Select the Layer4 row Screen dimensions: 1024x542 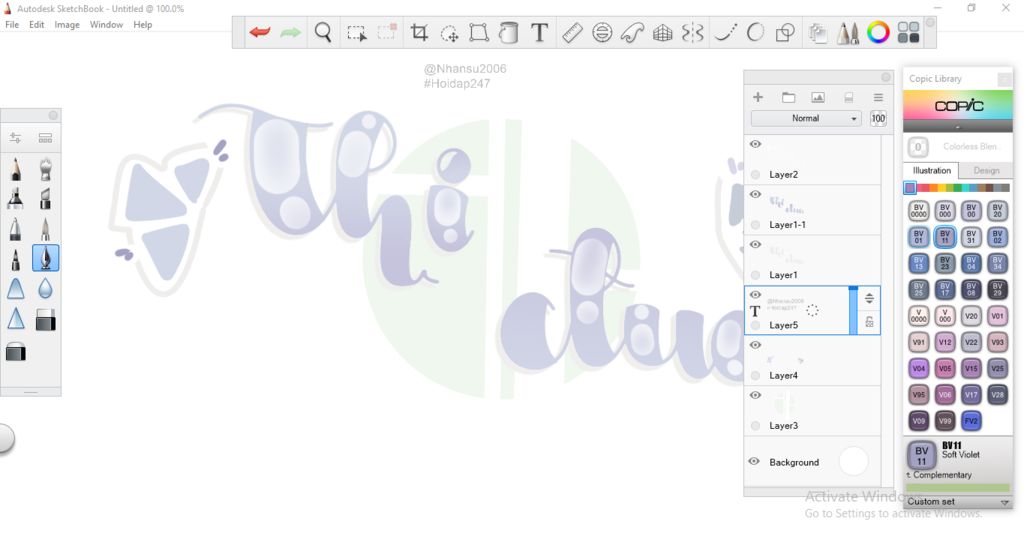(x=812, y=360)
